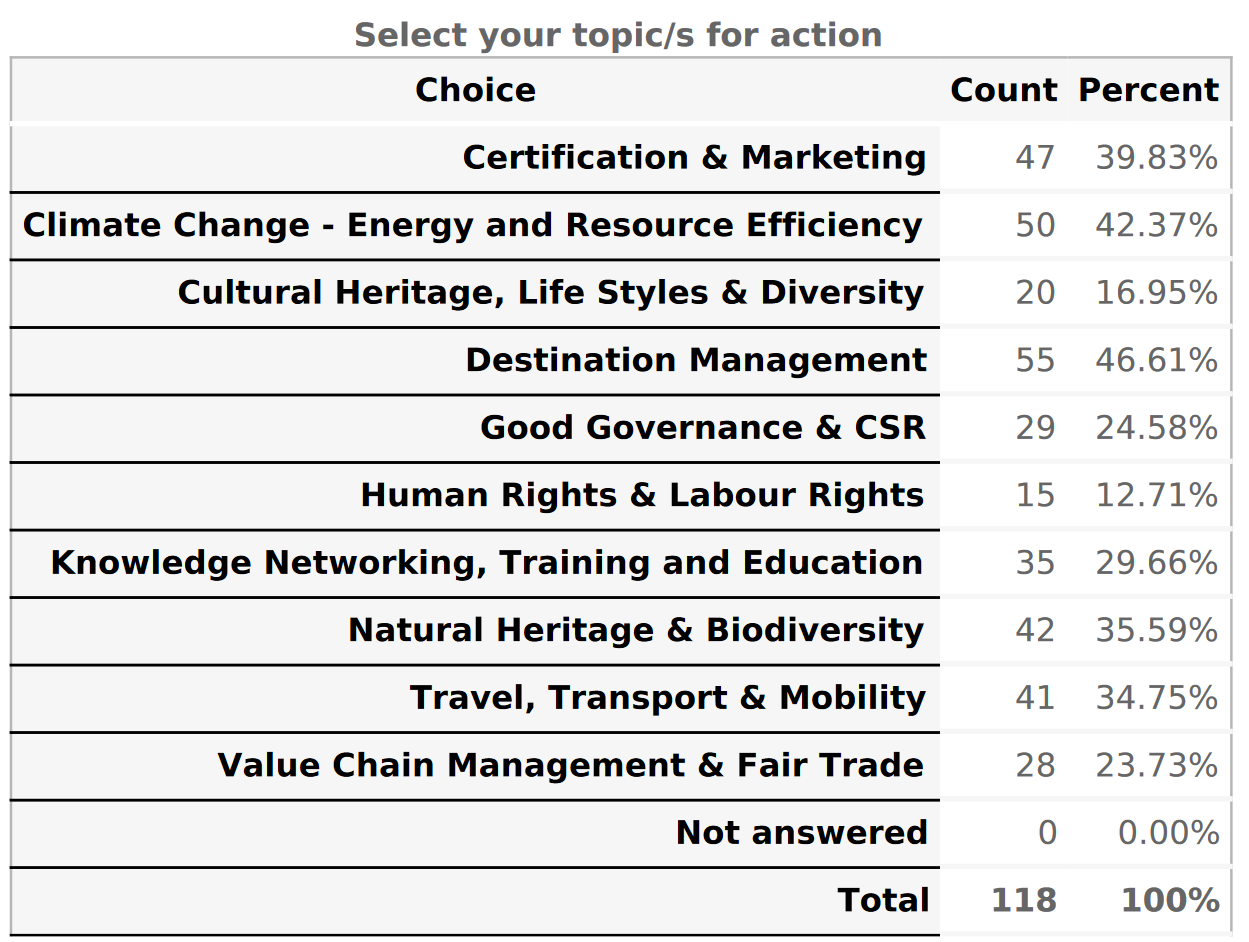Click the Cultural Heritage, Life Styles & Diversity label

point(551,293)
